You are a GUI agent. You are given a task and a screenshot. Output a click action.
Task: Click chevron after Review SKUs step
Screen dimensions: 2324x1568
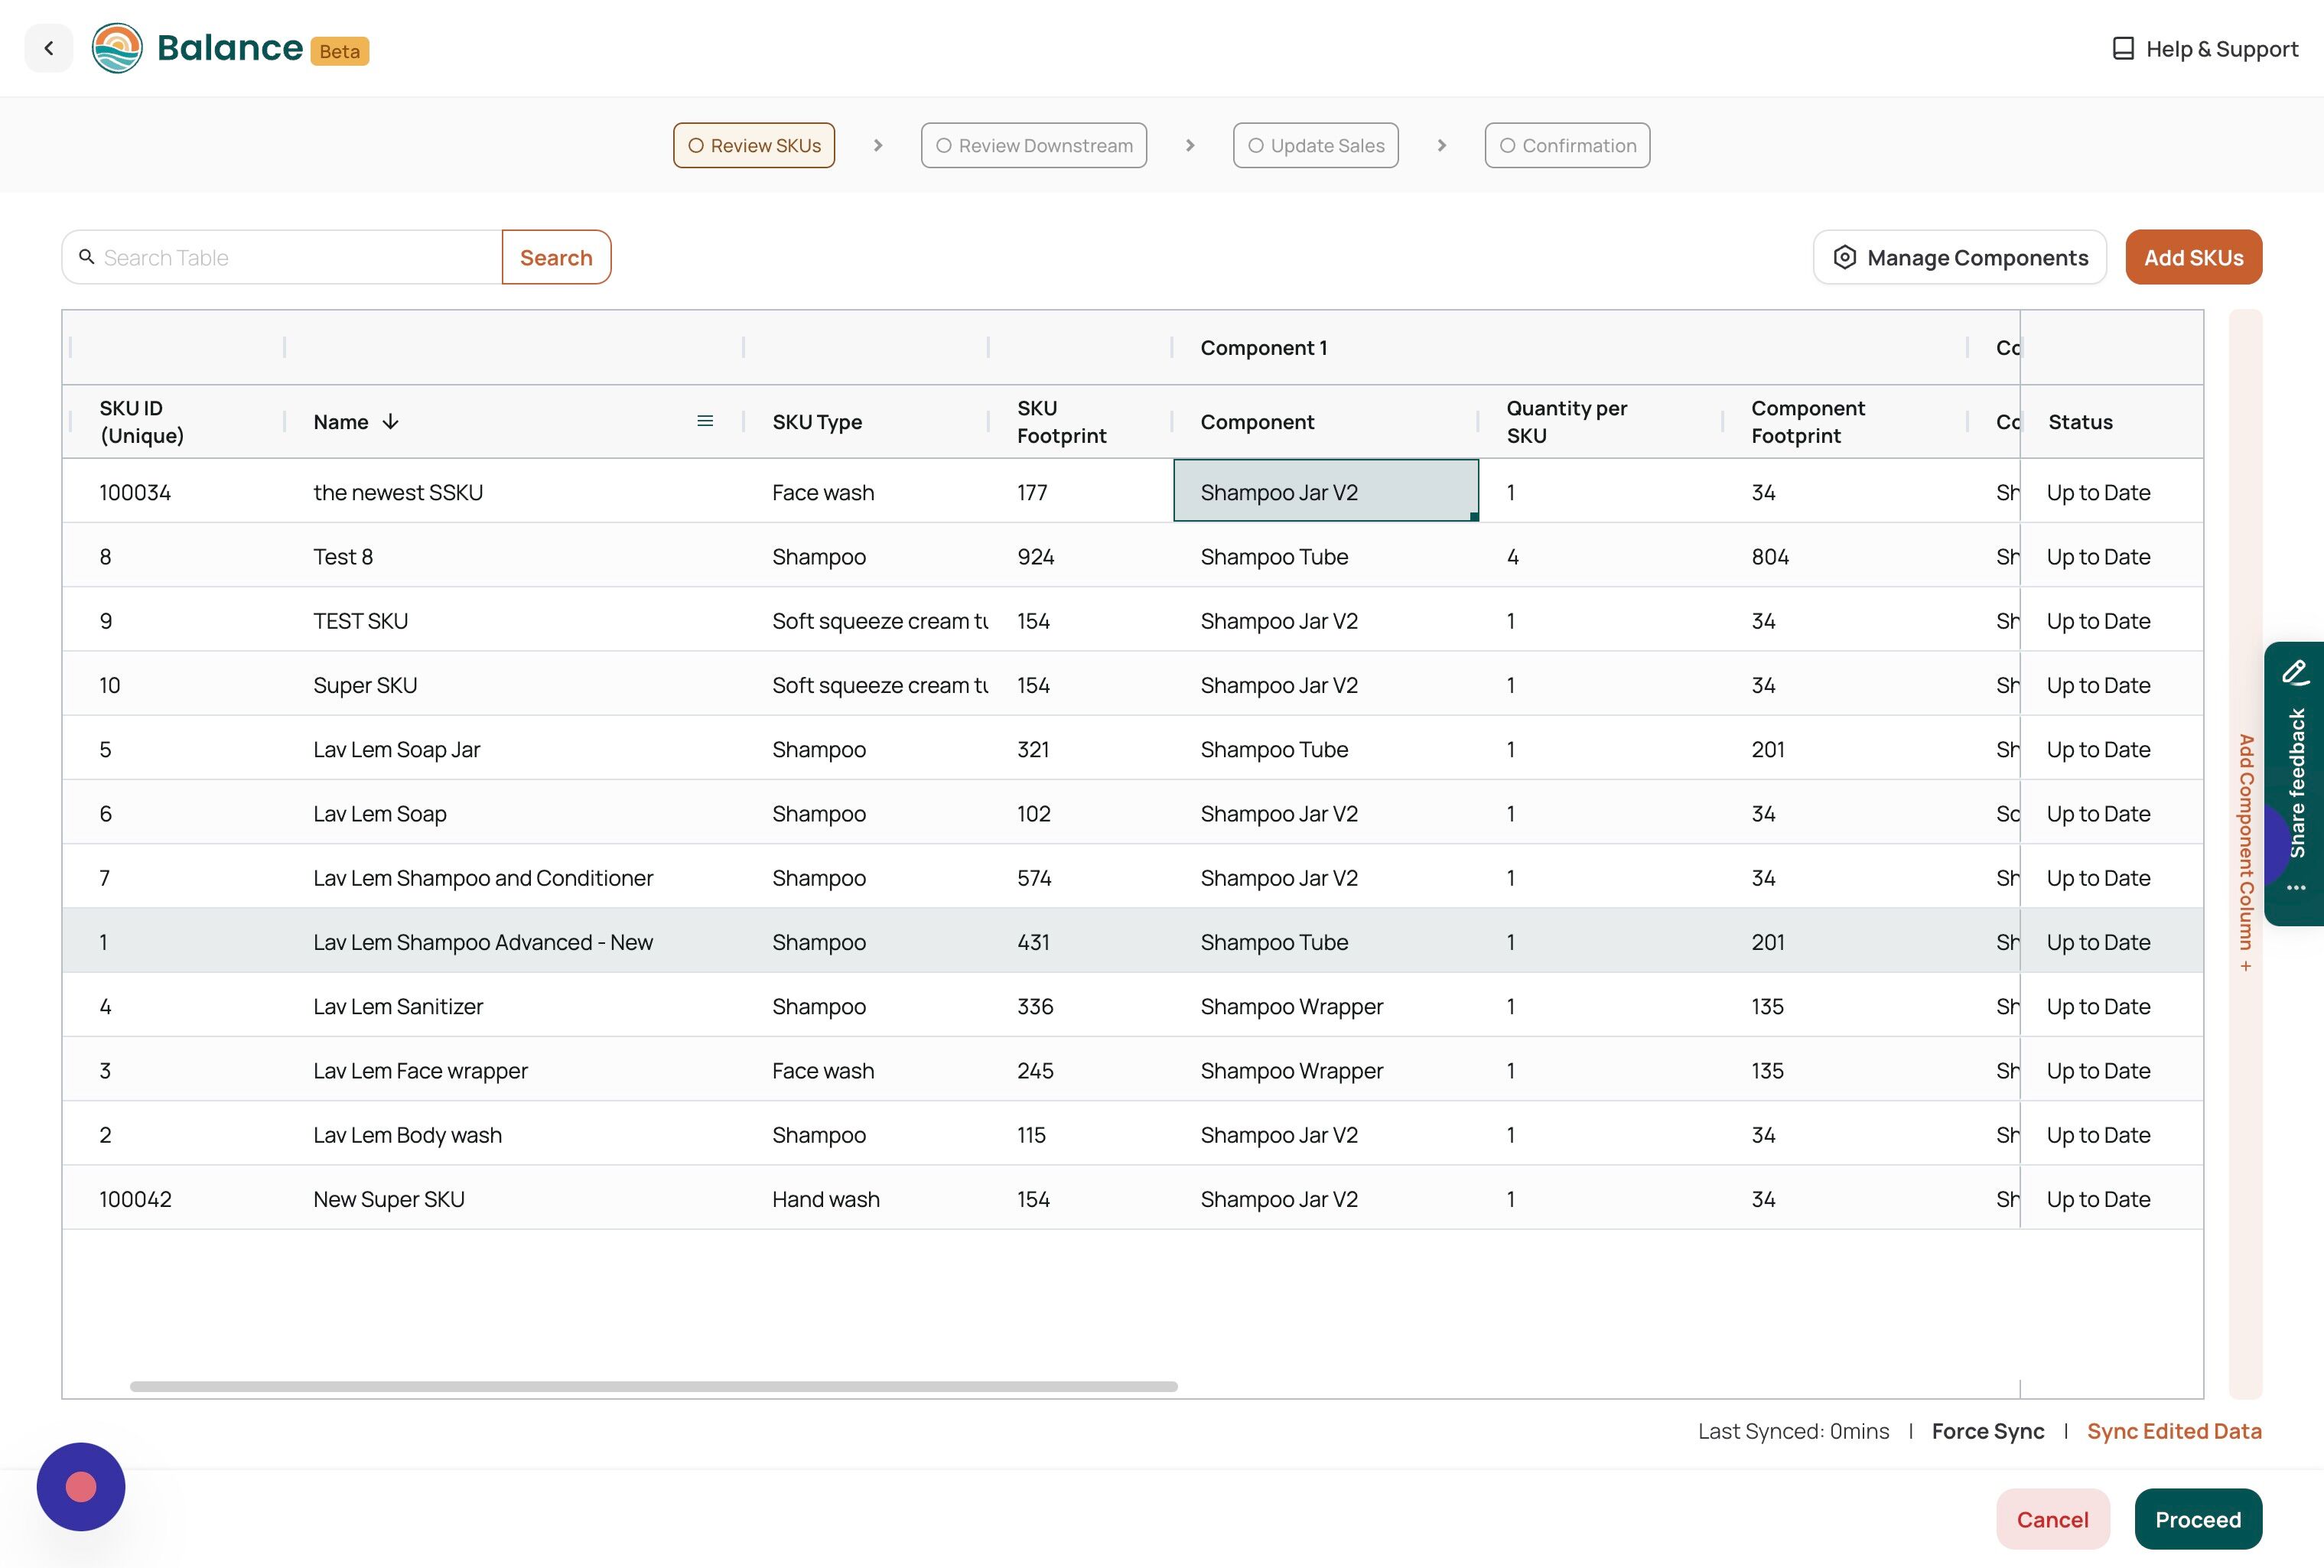878,145
